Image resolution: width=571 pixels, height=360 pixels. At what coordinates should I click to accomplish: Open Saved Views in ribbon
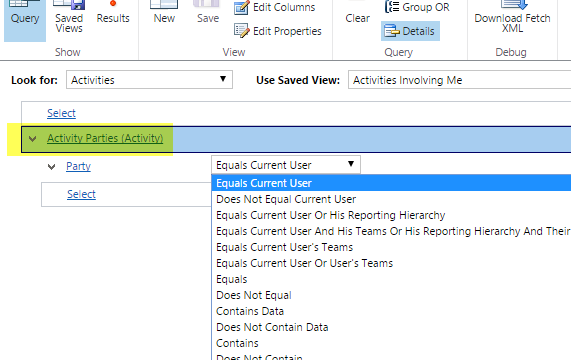click(69, 18)
